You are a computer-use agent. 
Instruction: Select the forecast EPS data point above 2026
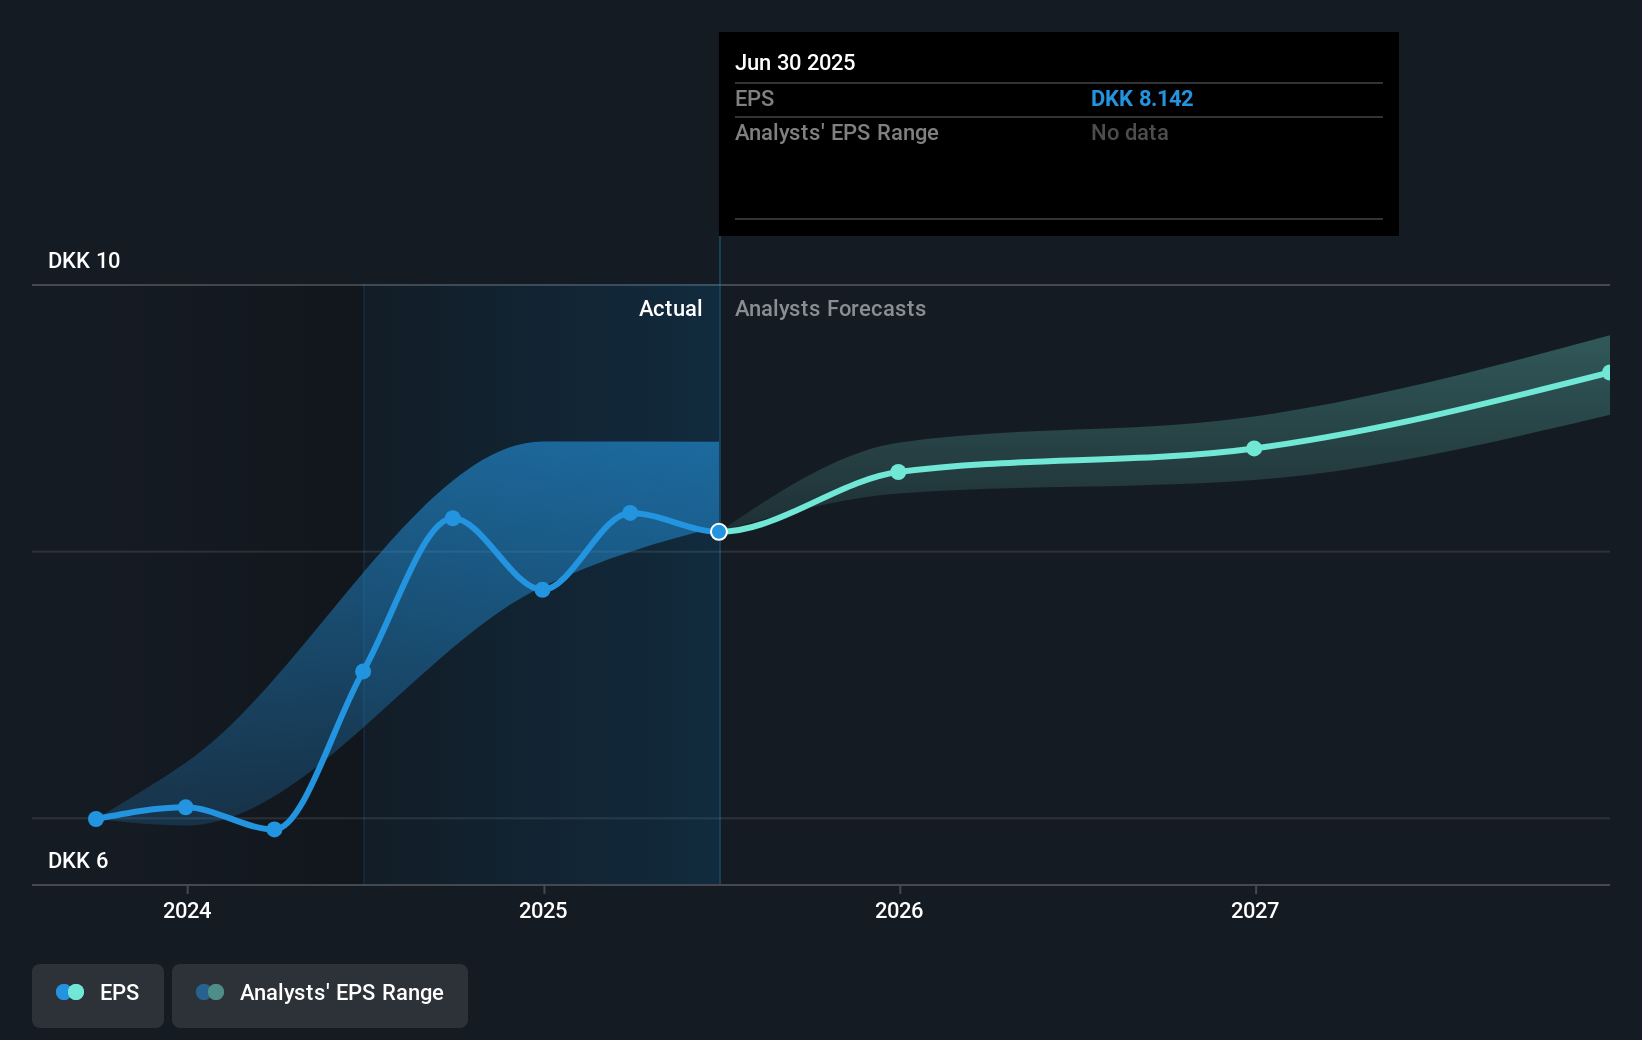coord(898,472)
